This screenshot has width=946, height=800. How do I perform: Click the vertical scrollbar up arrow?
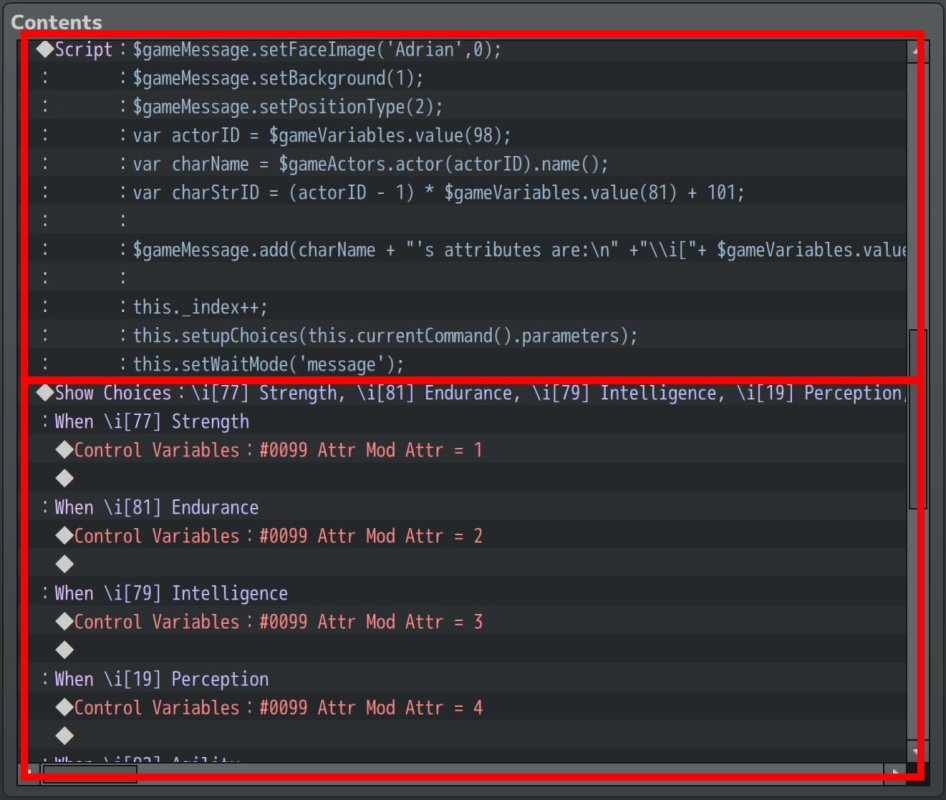tap(916, 51)
